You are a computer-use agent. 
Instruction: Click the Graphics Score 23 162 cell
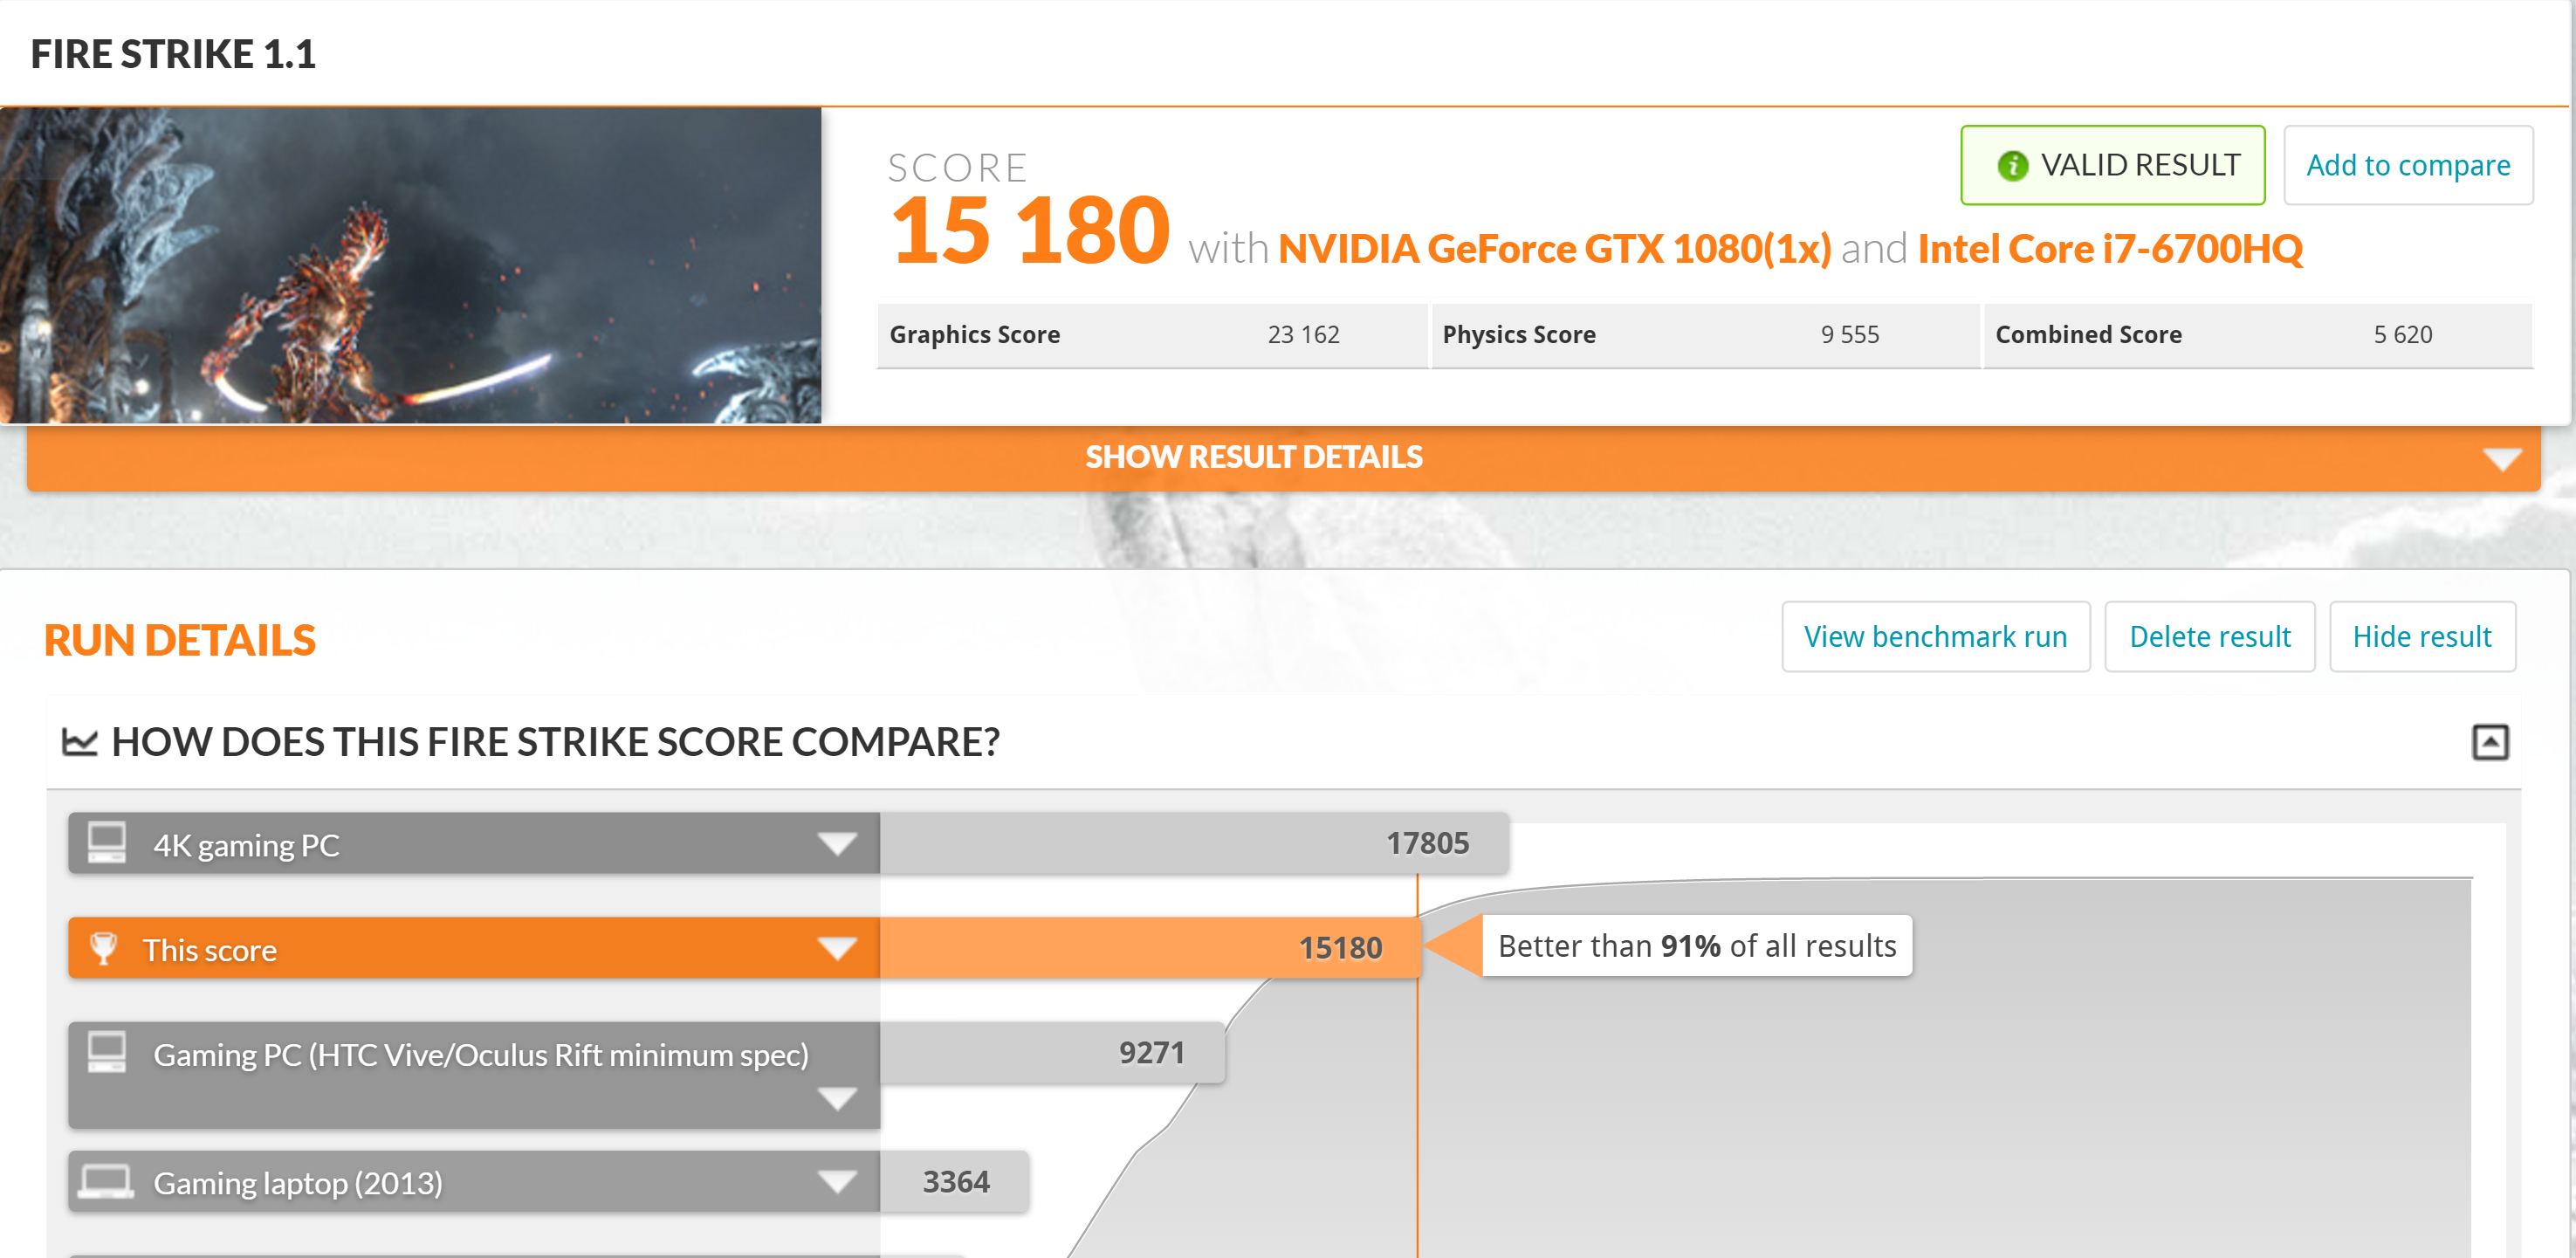(x=1152, y=335)
